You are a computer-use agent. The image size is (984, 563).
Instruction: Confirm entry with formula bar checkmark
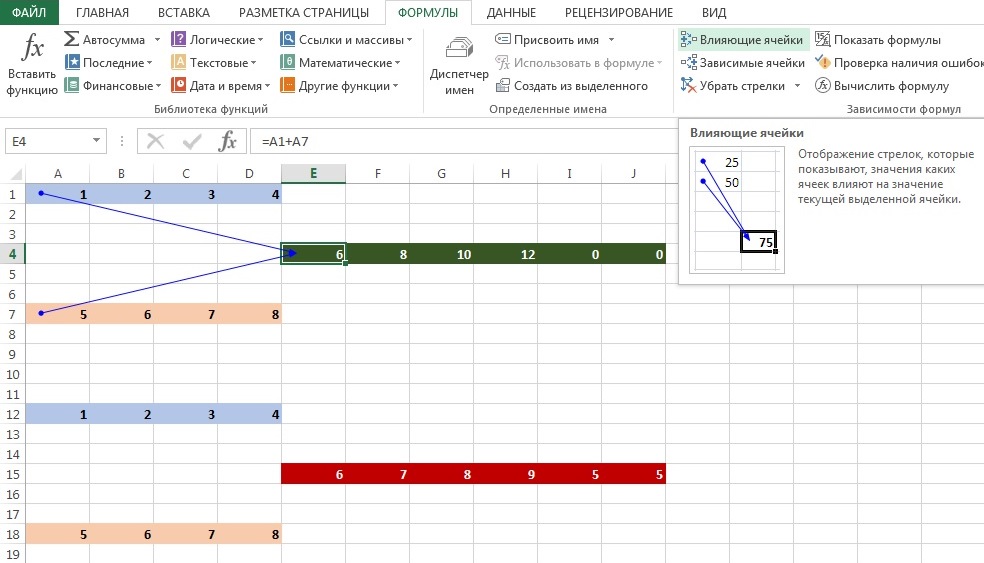pyautogui.click(x=191, y=141)
